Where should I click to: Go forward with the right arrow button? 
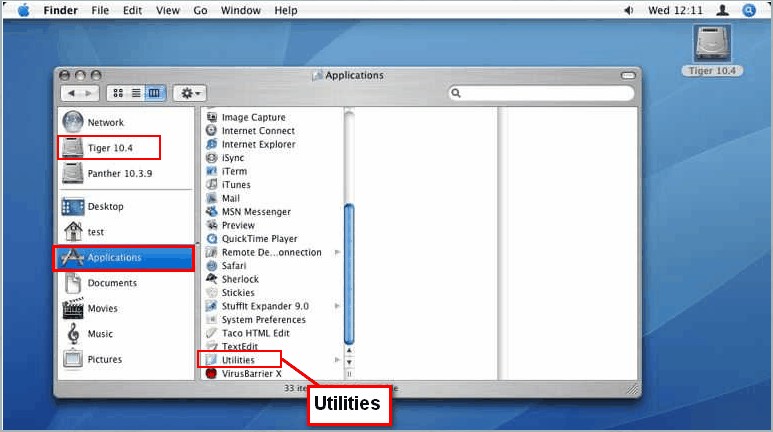pyautogui.click(x=89, y=93)
